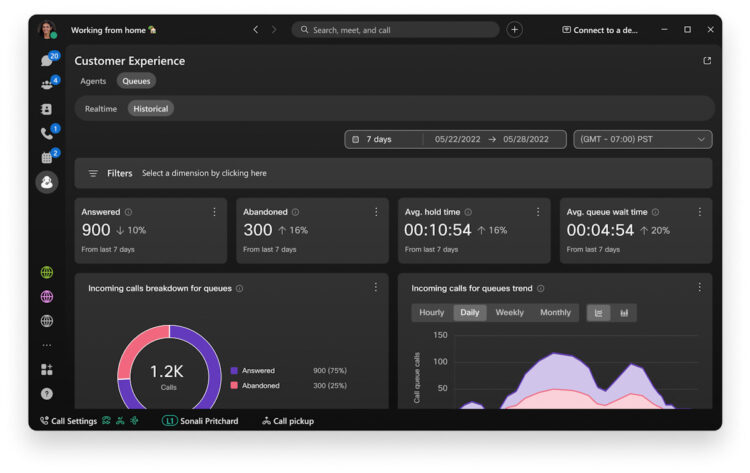This screenshot has width=750, height=473.
Task: Open the Meetings calendar icon
Action: pos(46,157)
